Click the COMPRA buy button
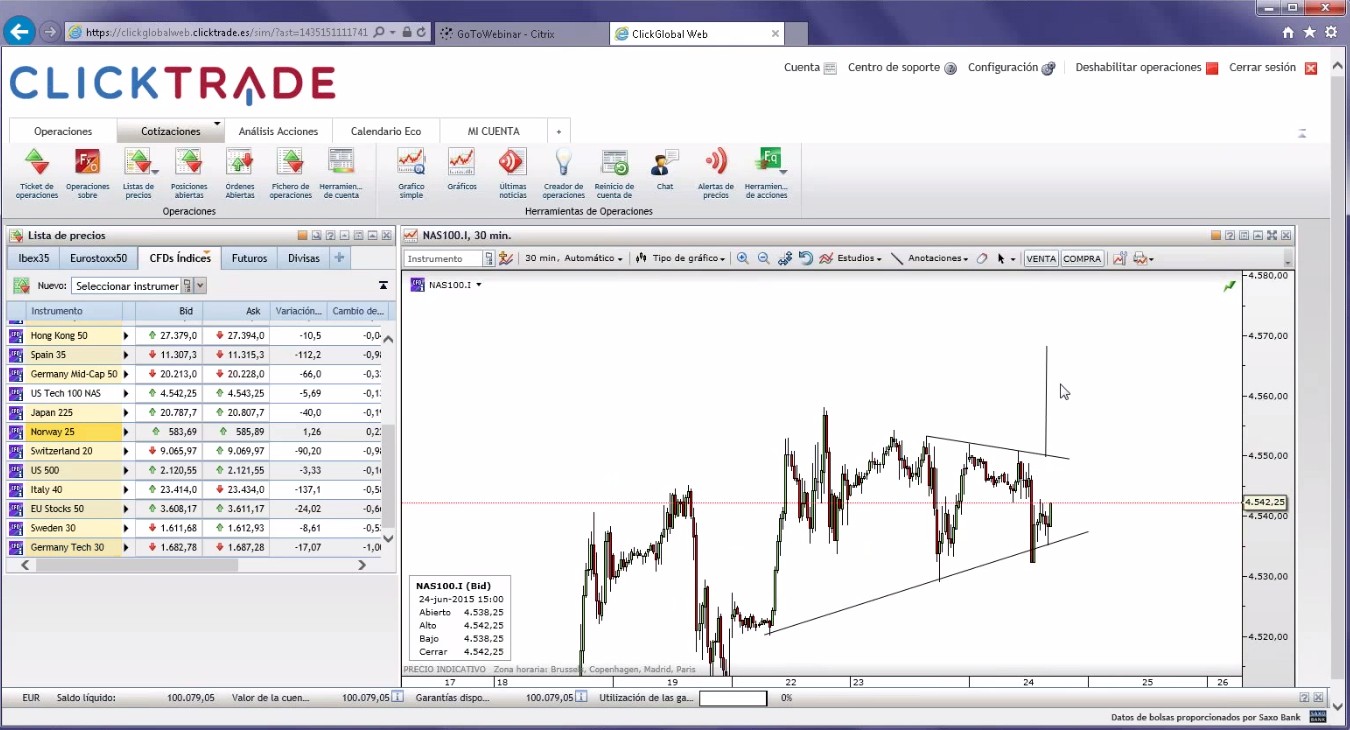1350x730 pixels. point(1082,258)
